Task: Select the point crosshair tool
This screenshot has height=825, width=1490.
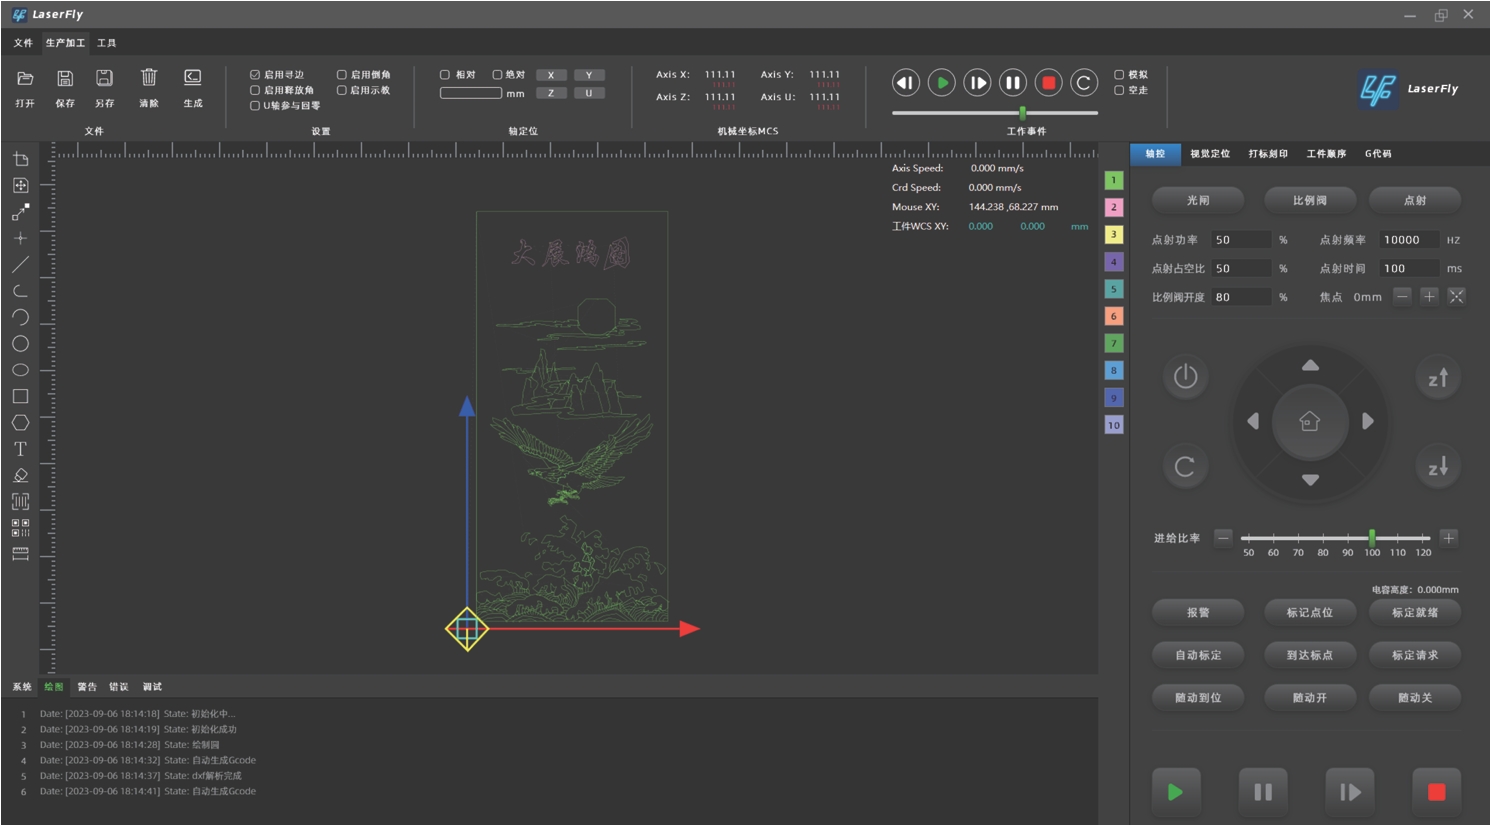Action: [20, 238]
